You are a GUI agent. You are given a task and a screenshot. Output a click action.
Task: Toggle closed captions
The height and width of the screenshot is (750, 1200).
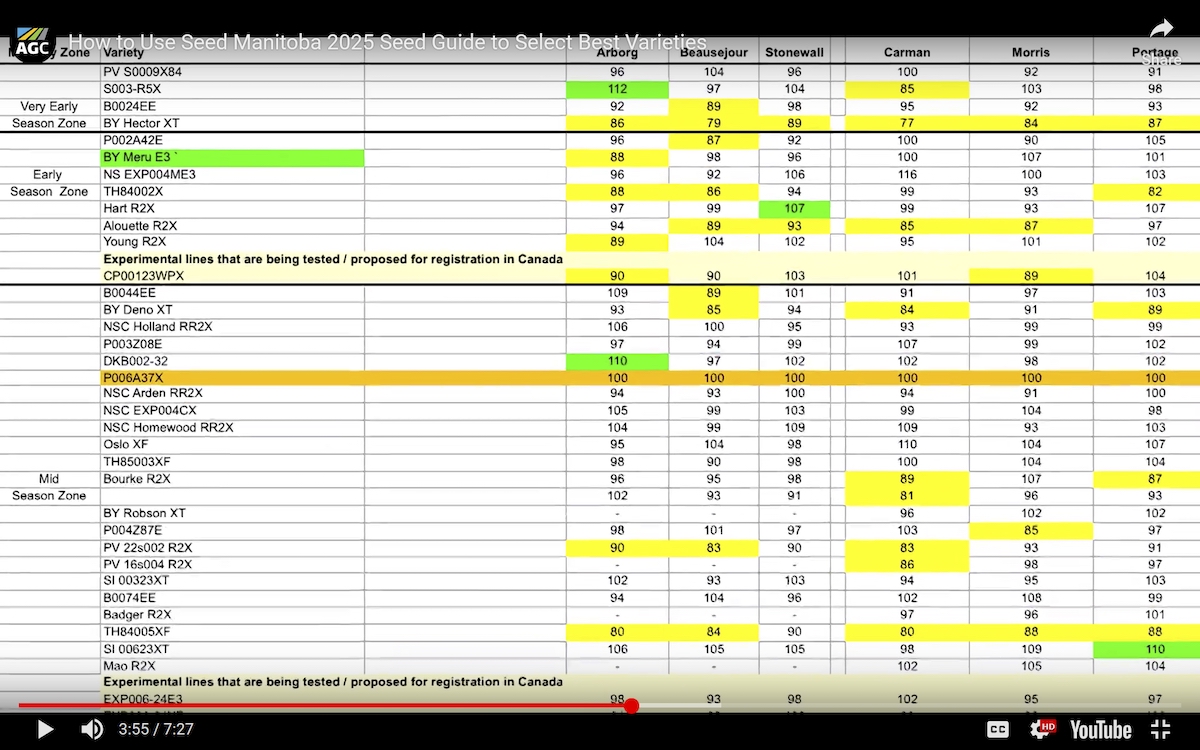coord(998,729)
